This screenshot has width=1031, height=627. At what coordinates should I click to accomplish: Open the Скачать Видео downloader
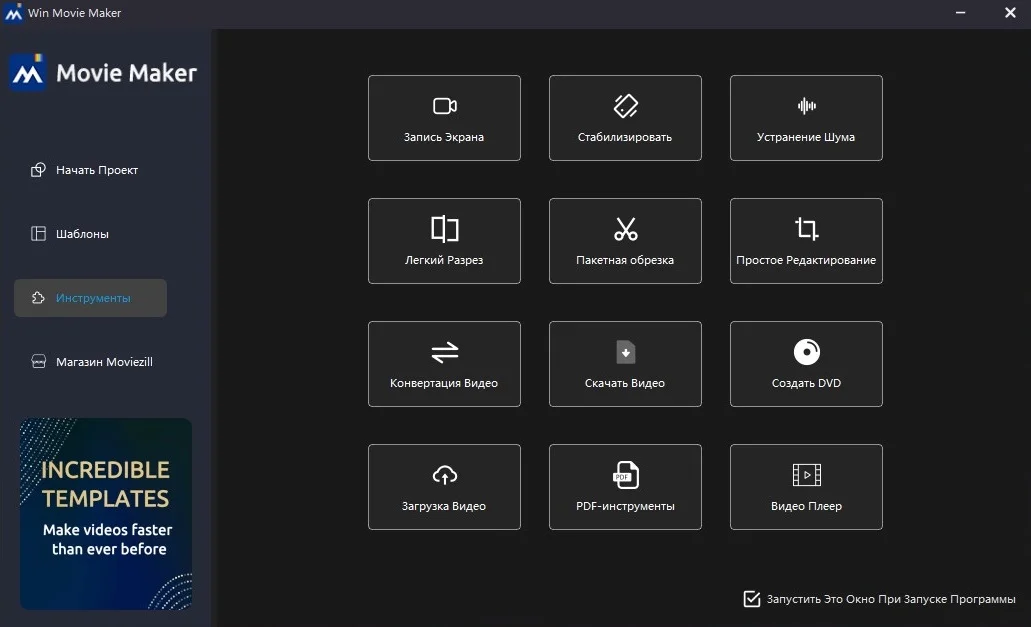[x=625, y=363]
